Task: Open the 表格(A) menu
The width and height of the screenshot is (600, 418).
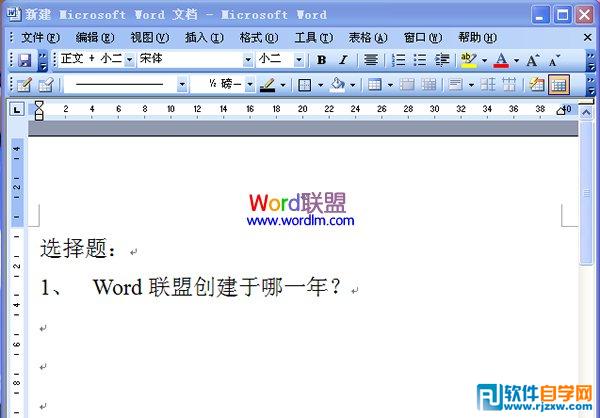Action: pyautogui.click(x=368, y=38)
